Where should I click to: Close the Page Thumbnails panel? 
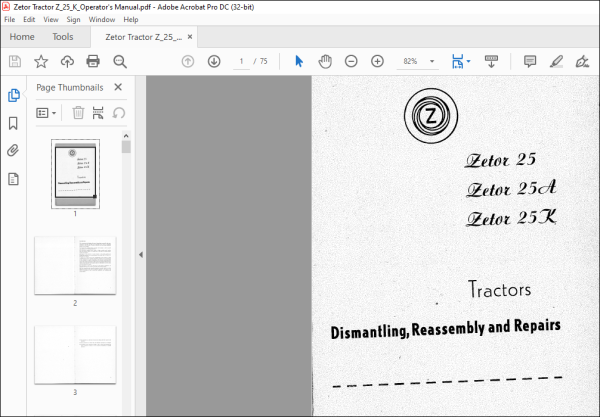[x=118, y=87]
